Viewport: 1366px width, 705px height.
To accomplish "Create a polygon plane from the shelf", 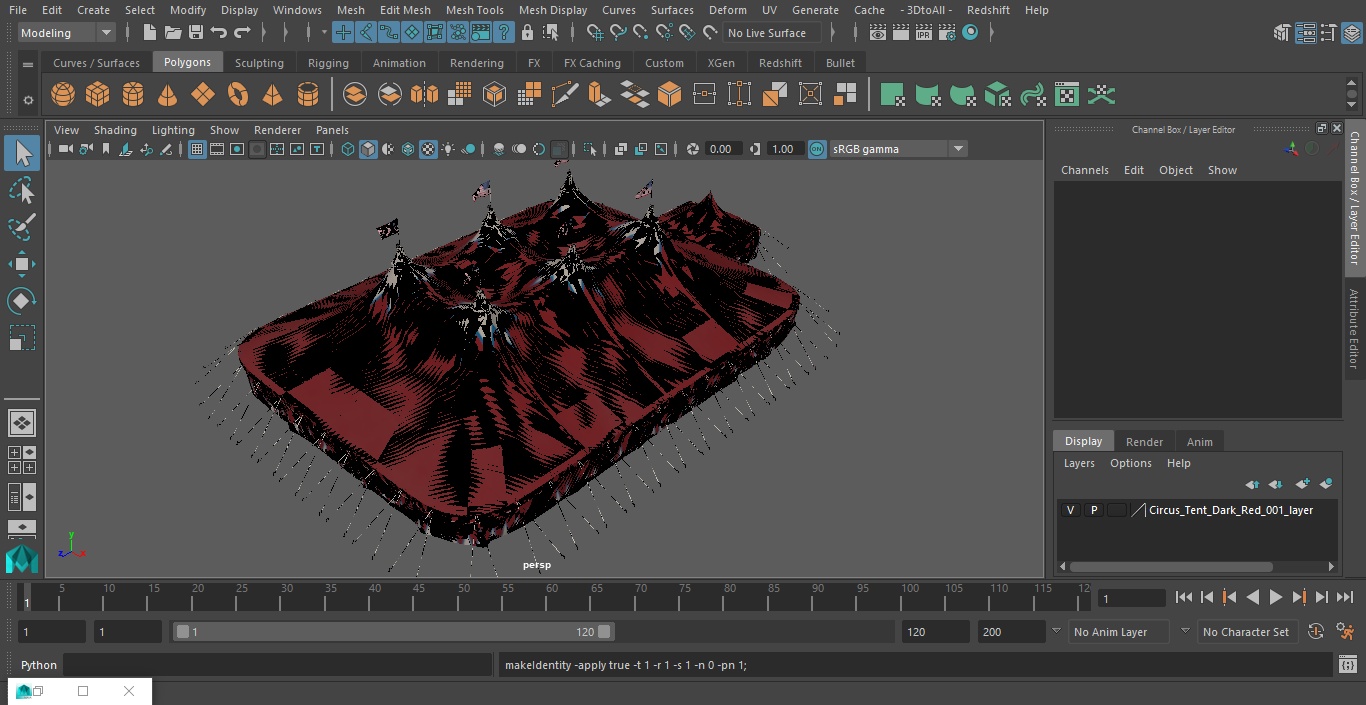I will point(203,95).
